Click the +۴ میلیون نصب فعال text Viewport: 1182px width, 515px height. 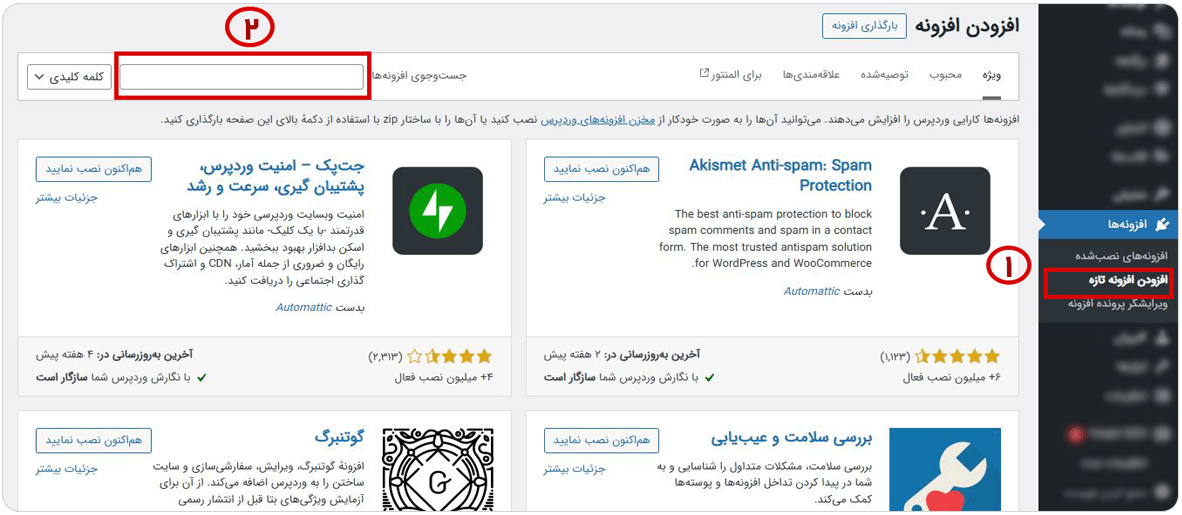pyautogui.click(x=443, y=378)
